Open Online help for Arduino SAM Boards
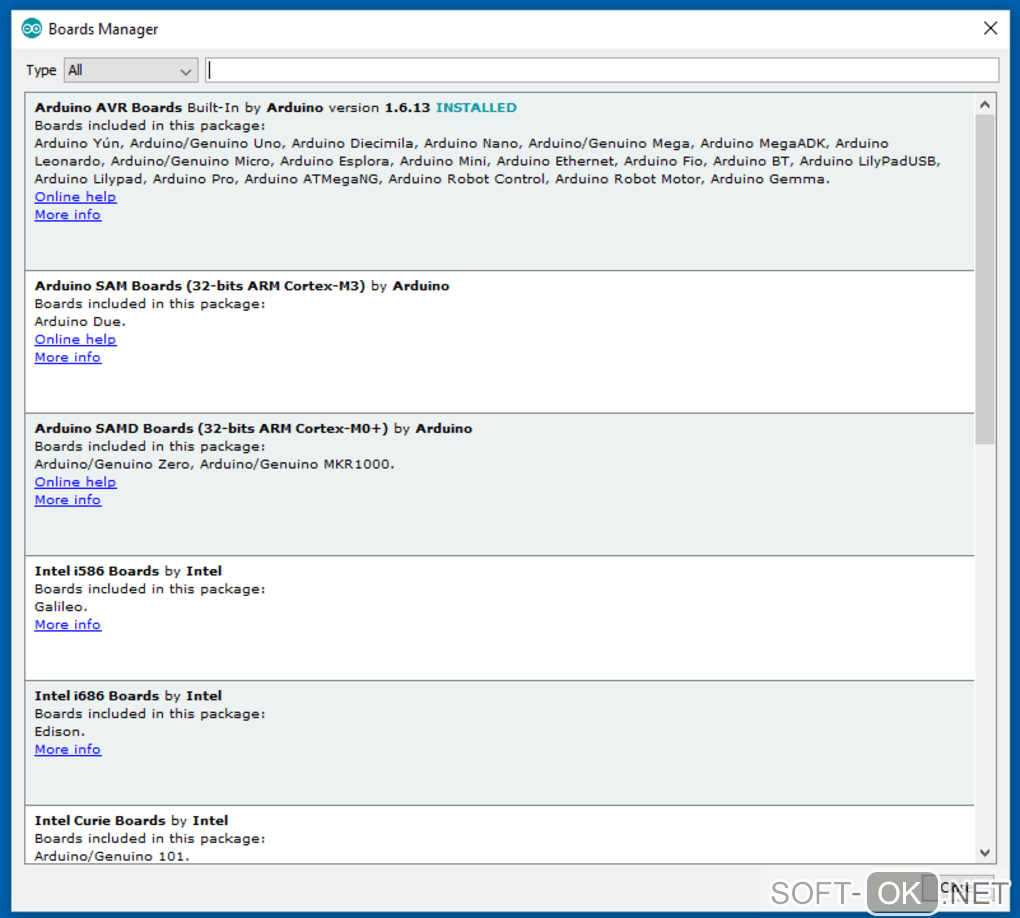Image resolution: width=1020 pixels, height=918 pixels. (x=75, y=339)
